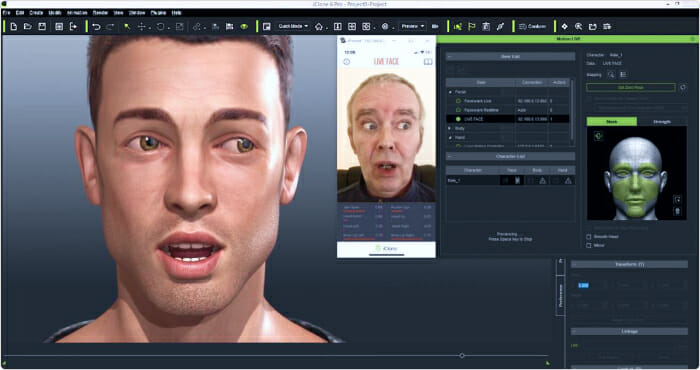Enable the Smooth Head checkbox
This screenshot has height=370, width=700.
click(x=588, y=237)
